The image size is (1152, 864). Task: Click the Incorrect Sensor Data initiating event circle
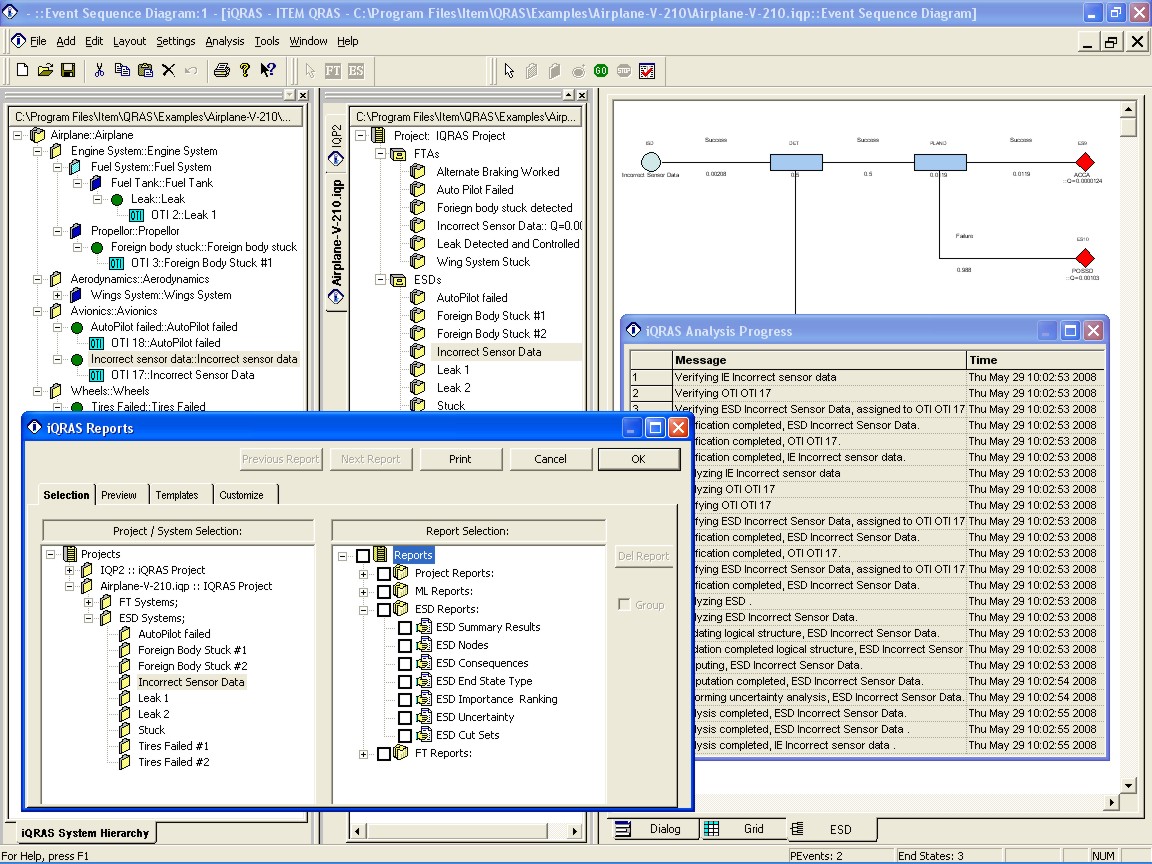click(651, 162)
